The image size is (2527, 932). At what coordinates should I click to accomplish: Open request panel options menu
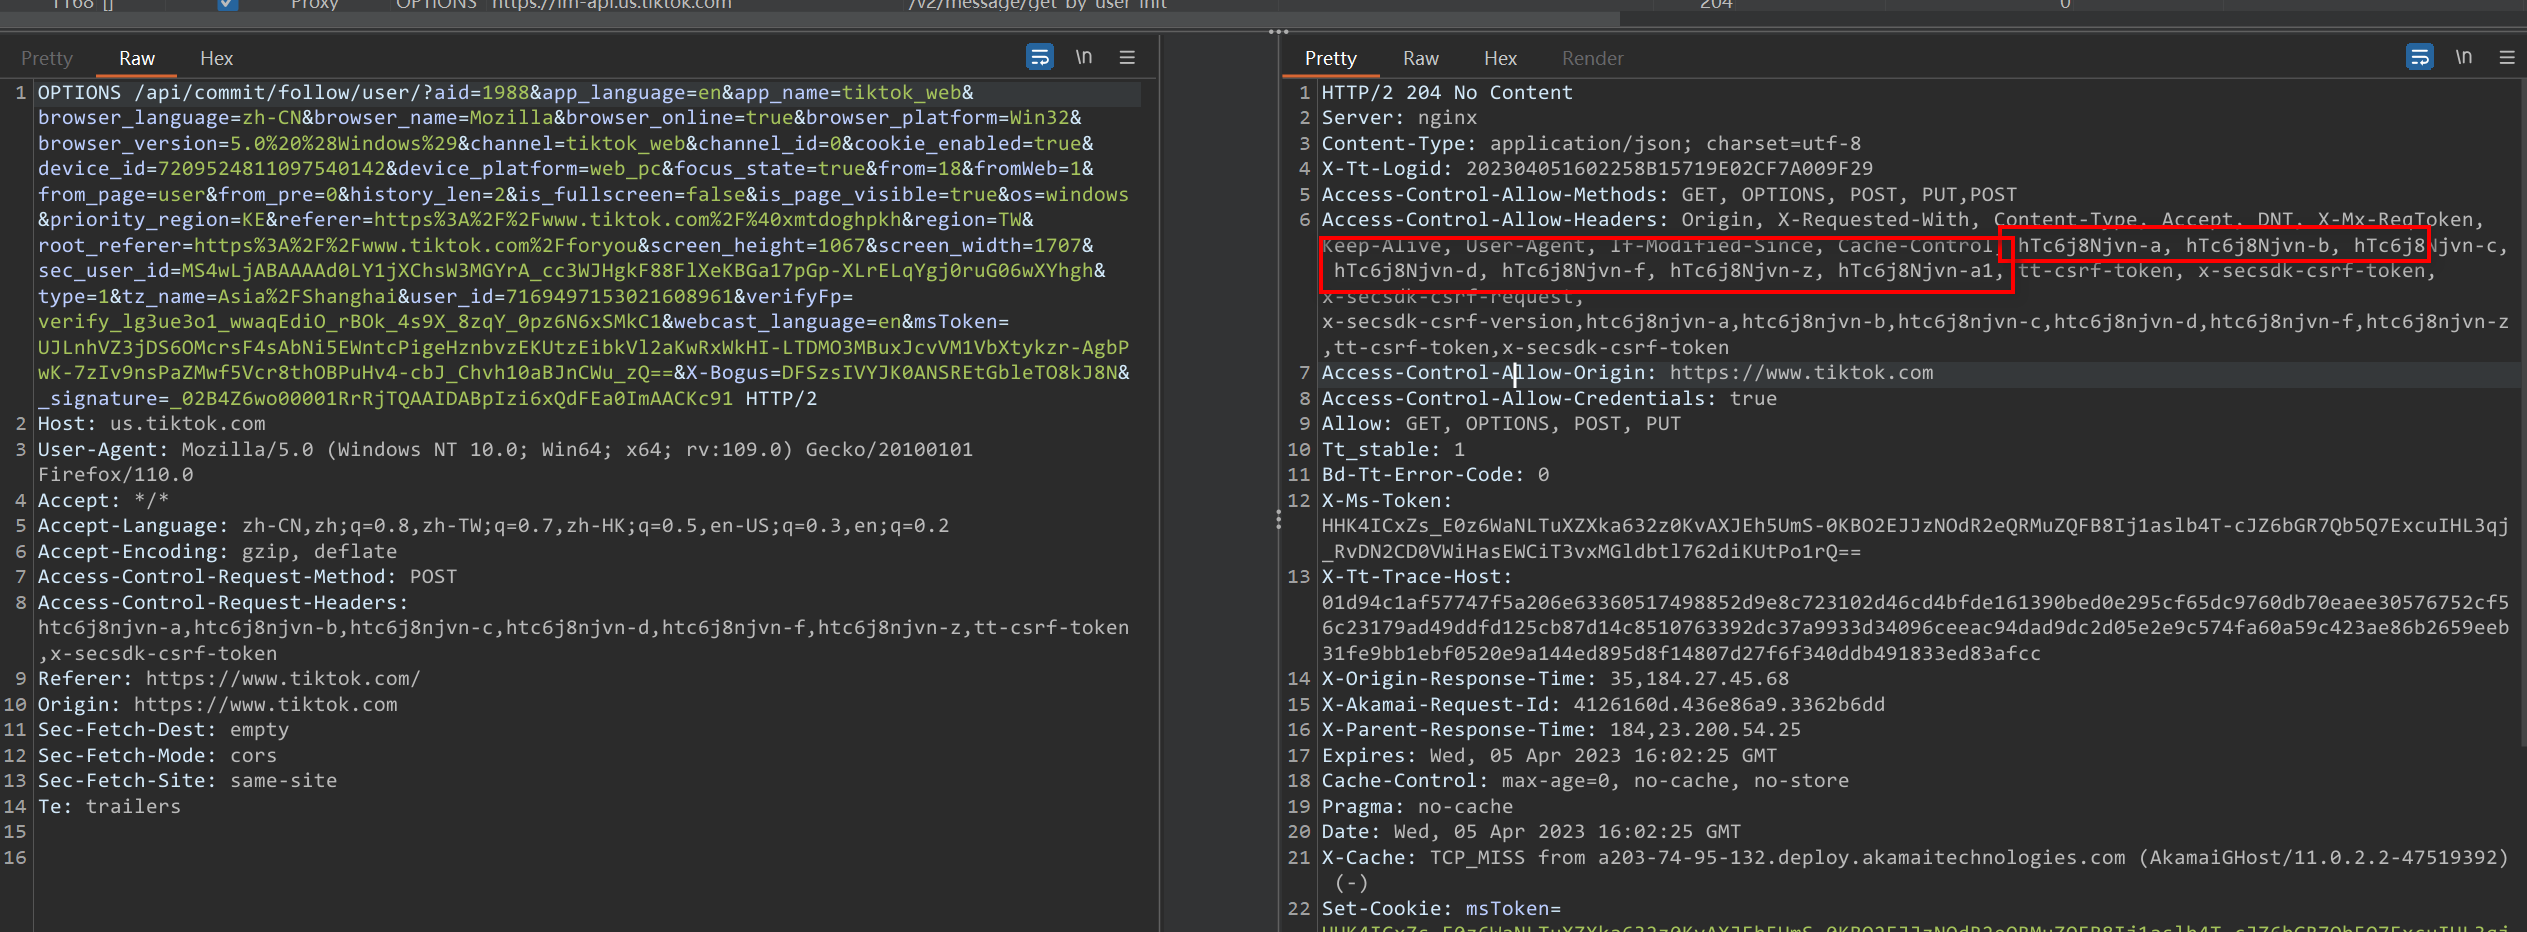pos(1127,57)
